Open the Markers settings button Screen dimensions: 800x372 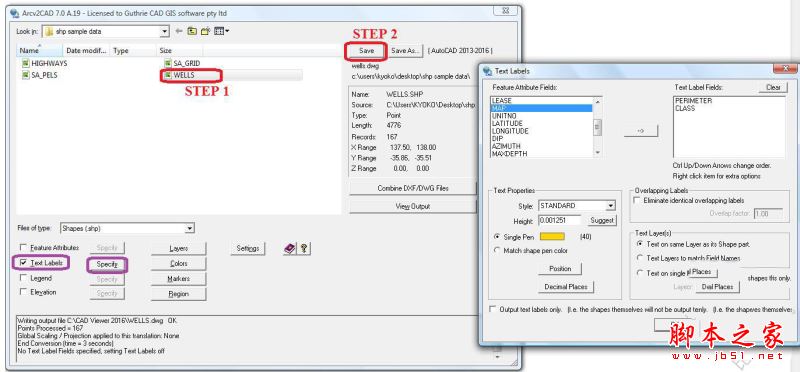click(x=179, y=279)
